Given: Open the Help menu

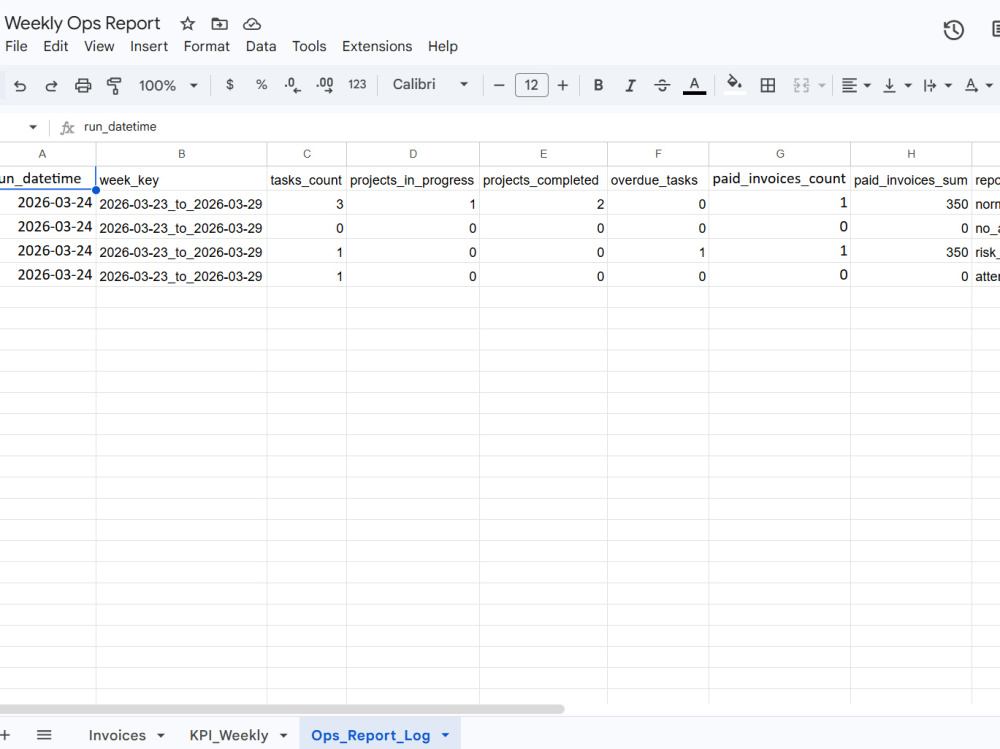Looking at the screenshot, I should tap(443, 47).
